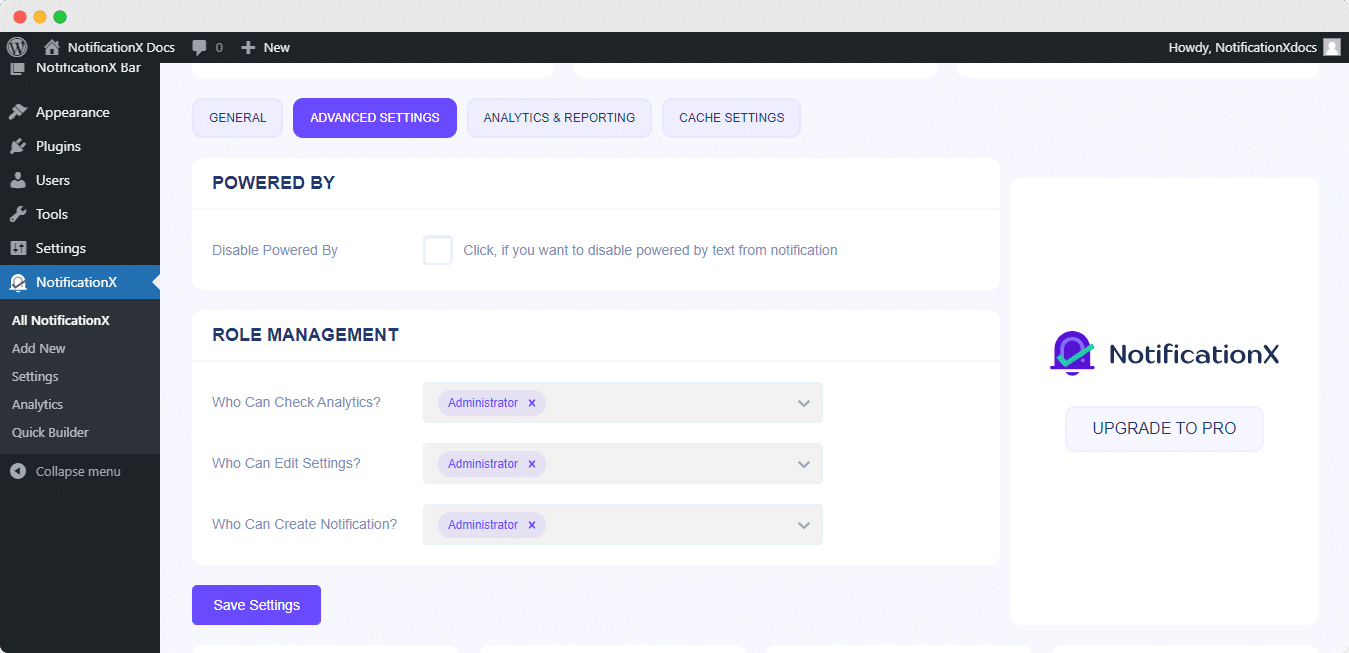Click the green macOS fullscreen button
1349x653 pixels.
point(60,17)
